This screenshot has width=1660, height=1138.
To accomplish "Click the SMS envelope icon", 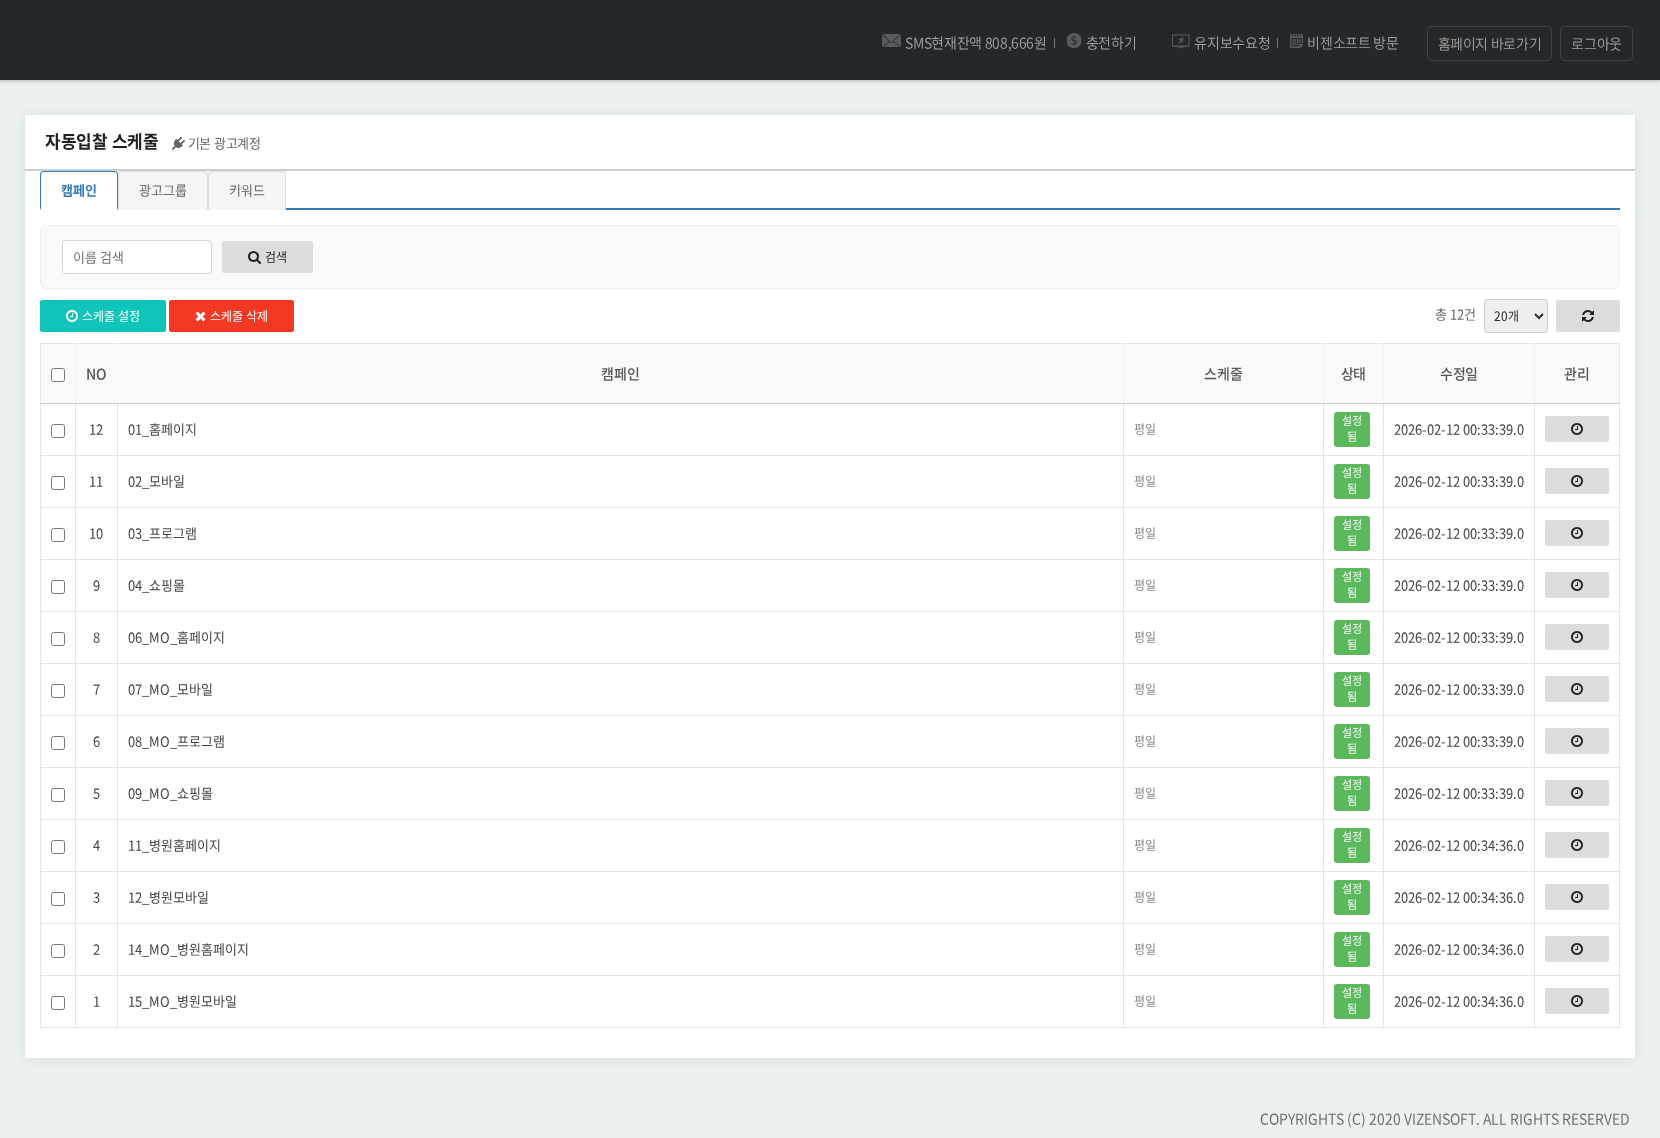I will pos(890,41).
